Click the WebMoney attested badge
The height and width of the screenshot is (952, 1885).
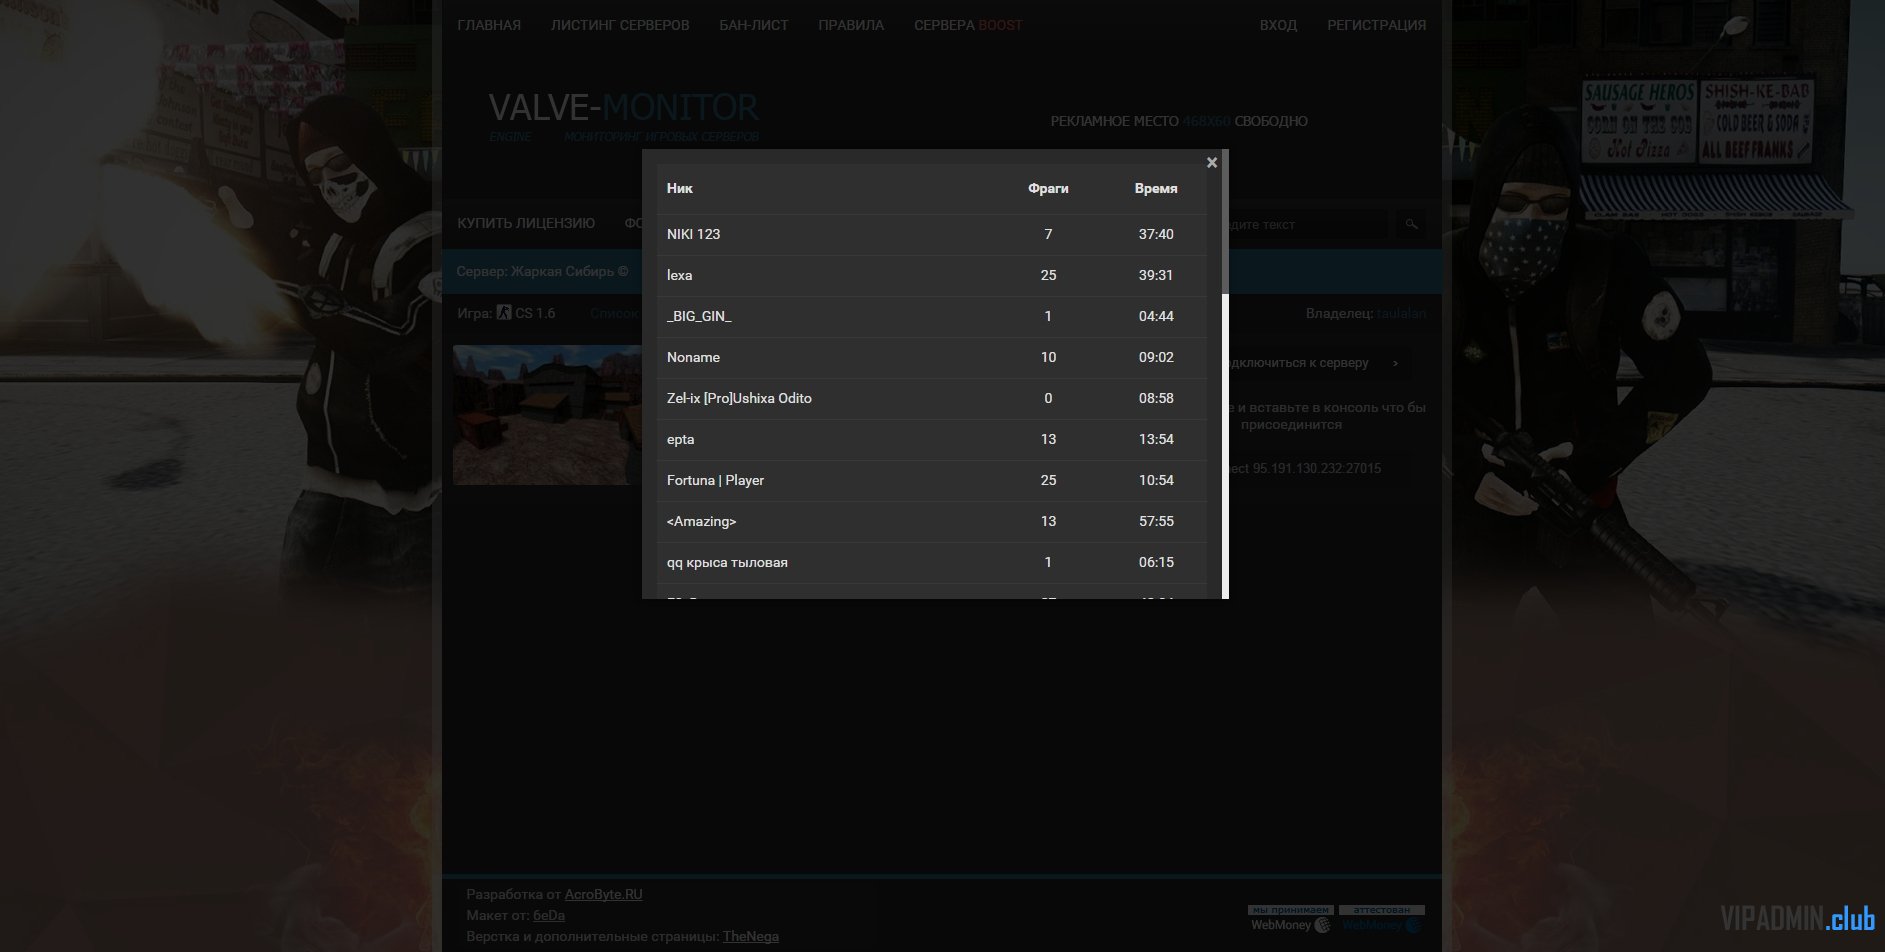point(1382,919)
